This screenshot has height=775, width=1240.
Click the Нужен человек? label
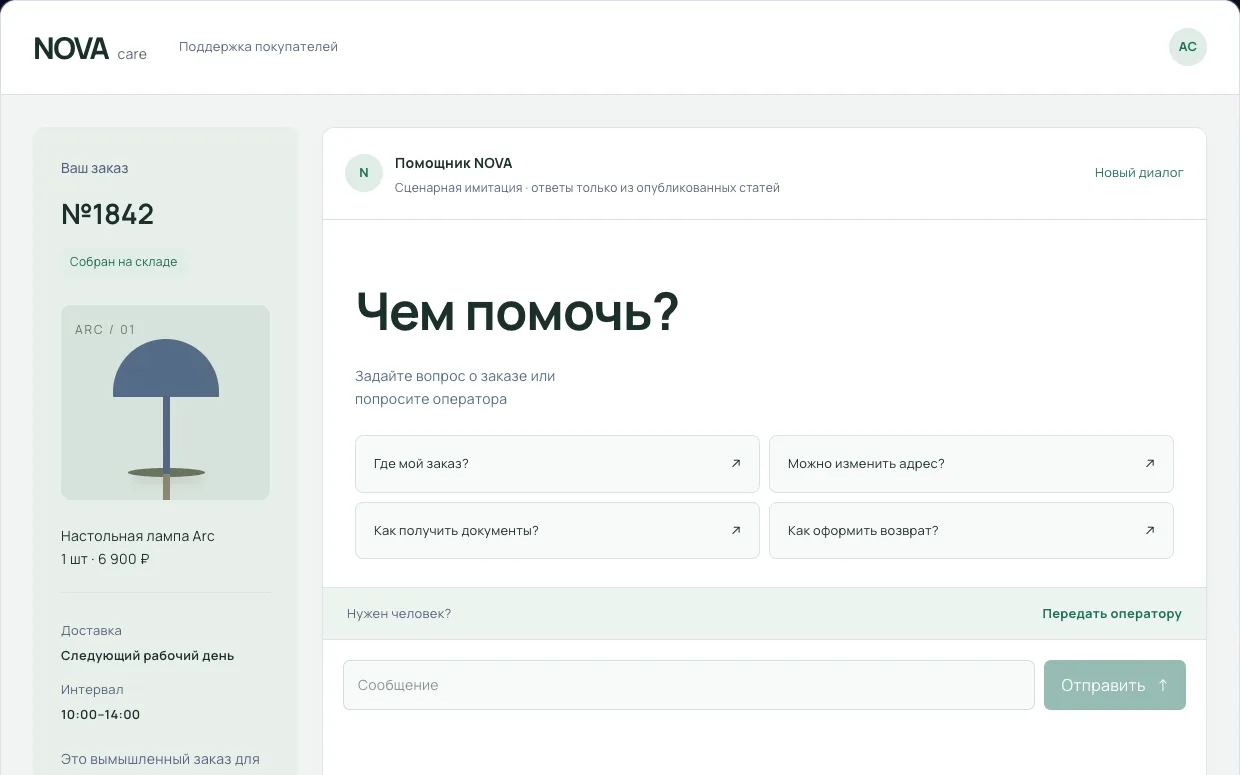click(399, 614)
